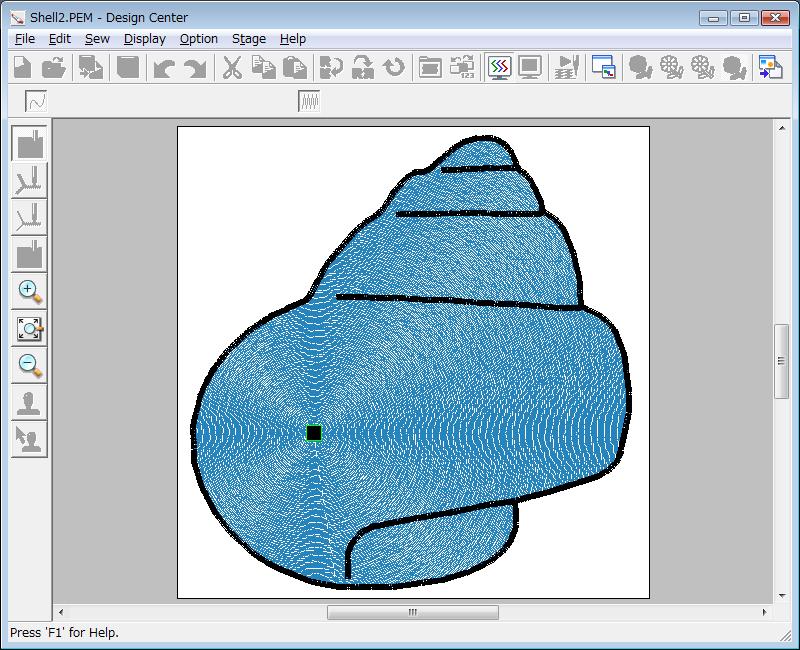Minimize the Design Center window

click(x=713, y=18)
